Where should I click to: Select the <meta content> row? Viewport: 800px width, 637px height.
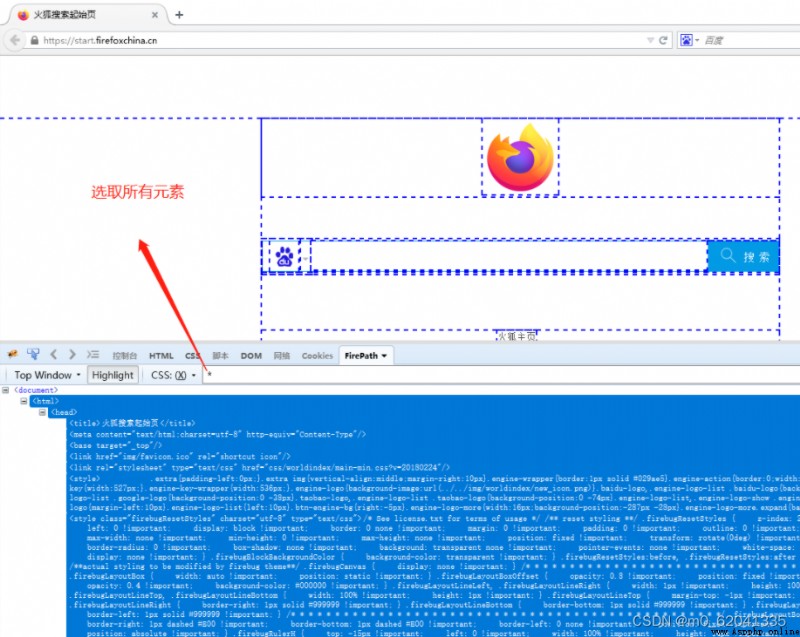click(x=218, y=434)
